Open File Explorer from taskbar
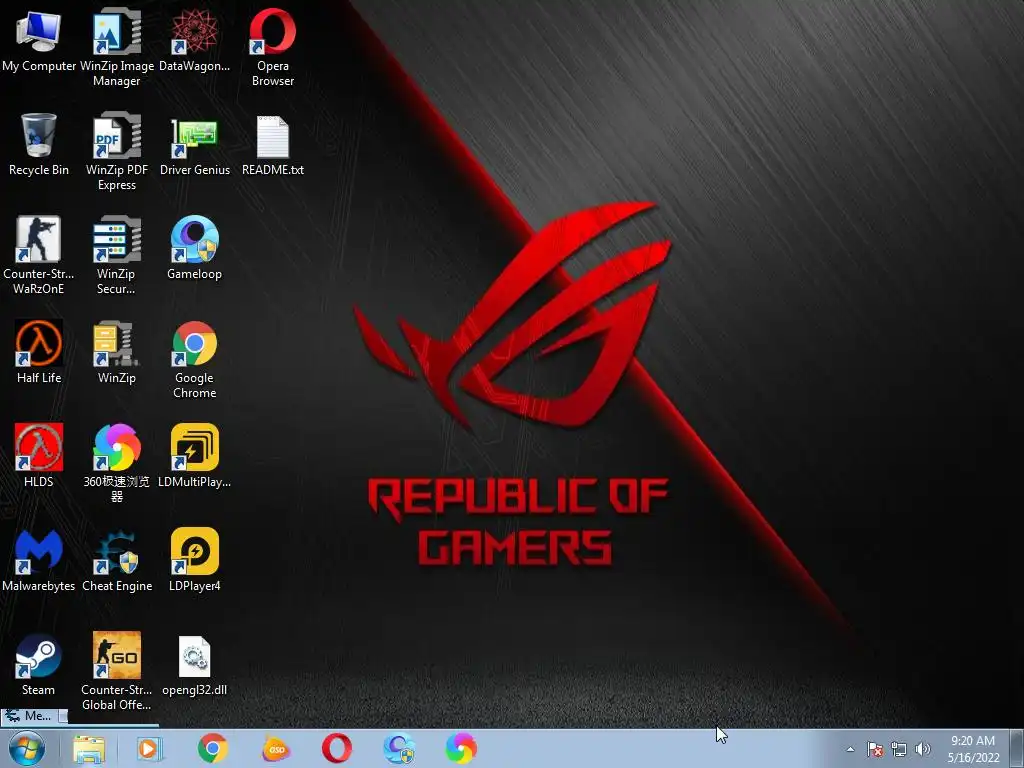This screenshot has height=768, width=1024. (89, 749)
